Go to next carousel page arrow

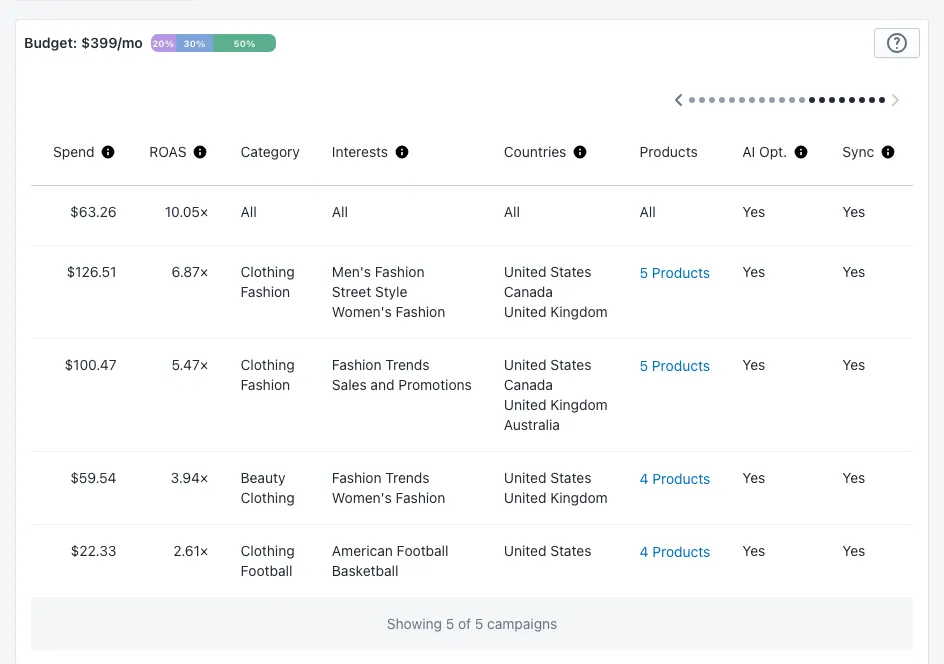click(895, 100)
